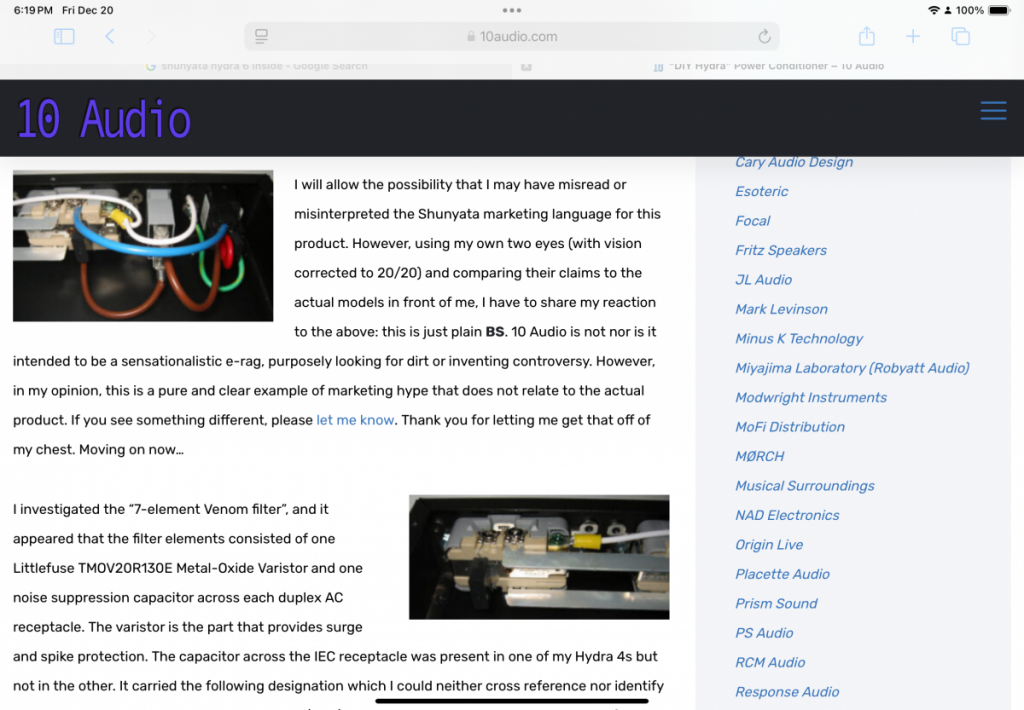Toggle the Safari sidebar icon
Screen dimensions: 1024x710
point(64,37)
